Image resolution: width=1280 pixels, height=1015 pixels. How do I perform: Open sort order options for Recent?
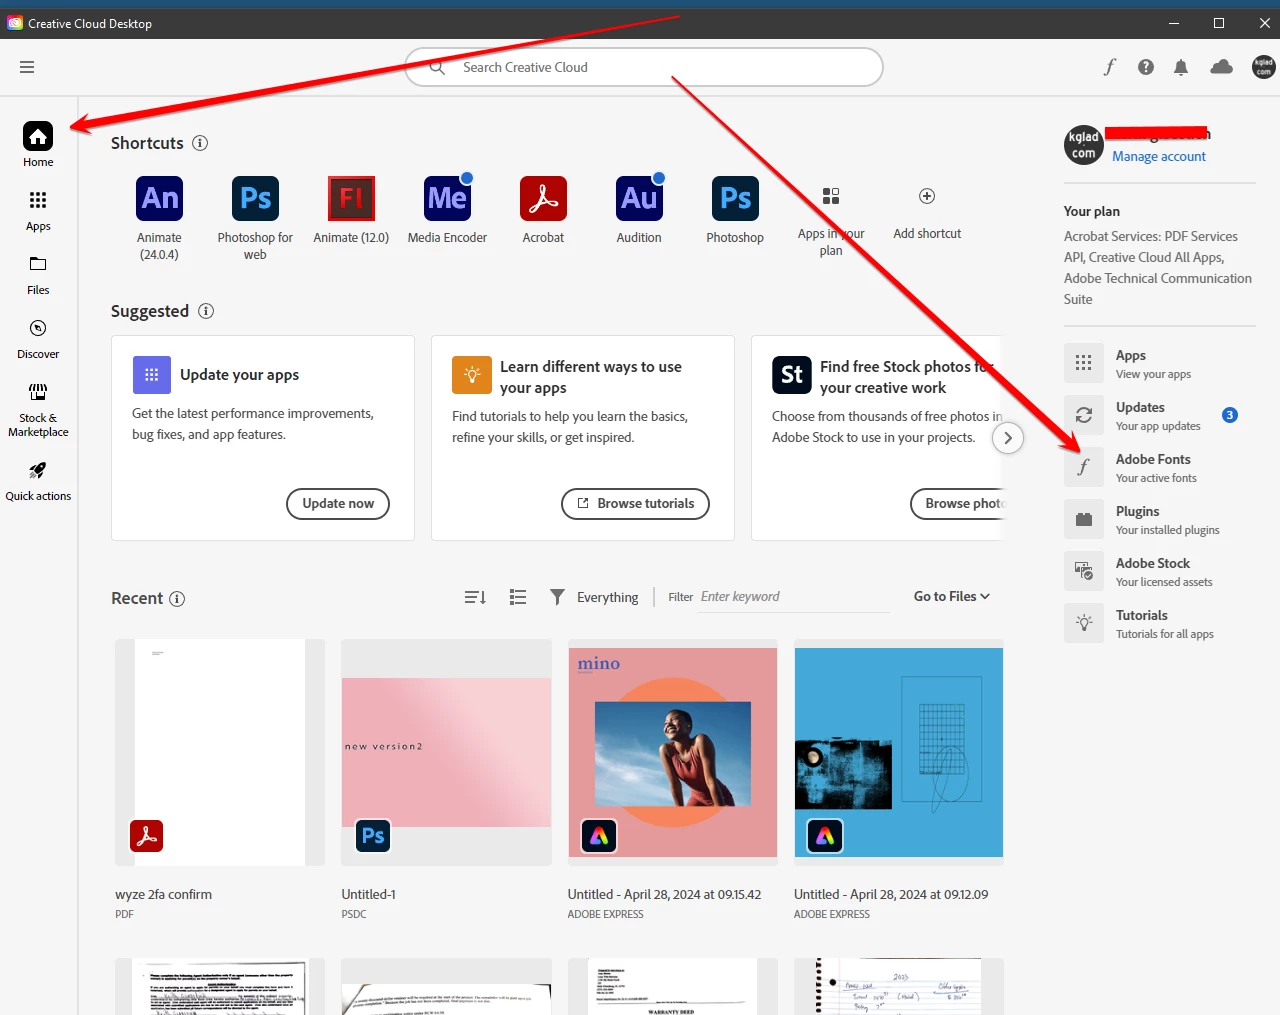475,597
